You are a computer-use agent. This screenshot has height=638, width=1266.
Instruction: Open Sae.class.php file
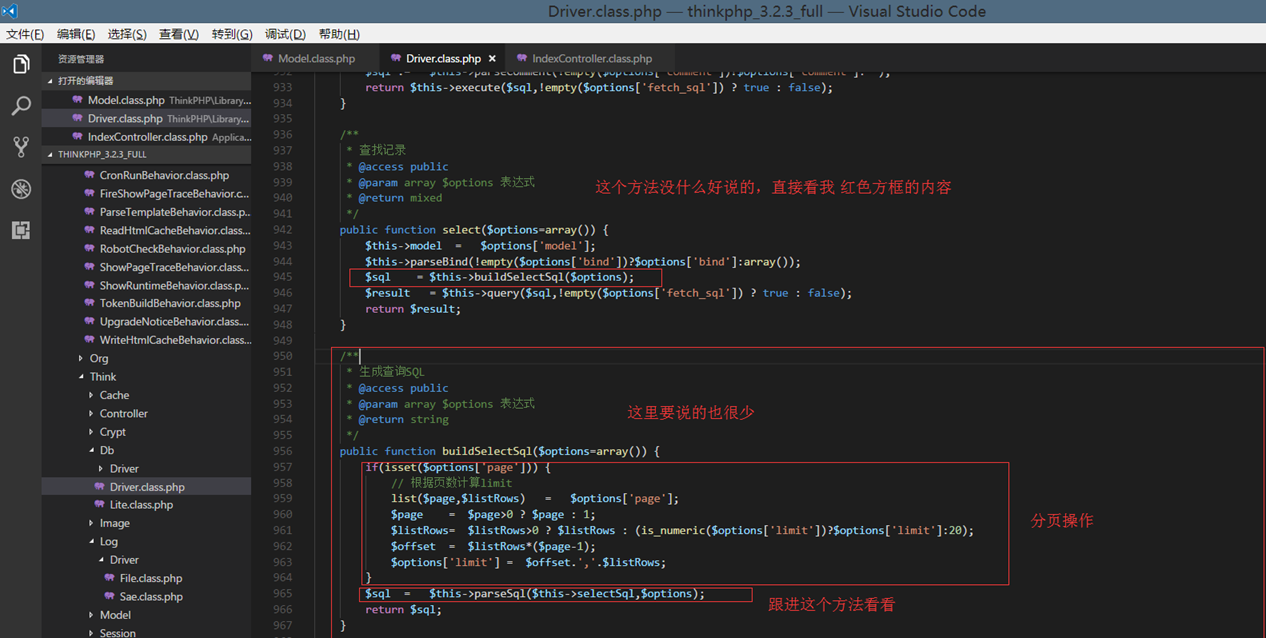pos(151,596)
